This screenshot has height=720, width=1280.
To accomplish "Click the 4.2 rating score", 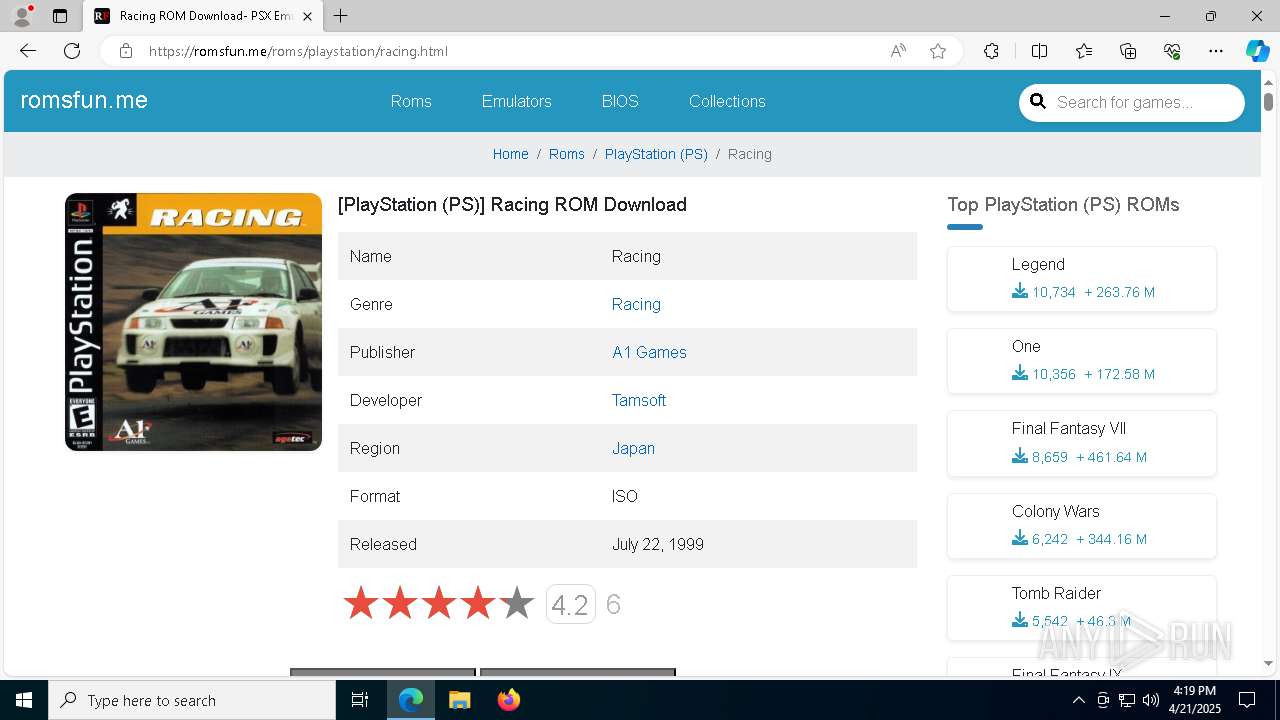I will coord(570,604).
